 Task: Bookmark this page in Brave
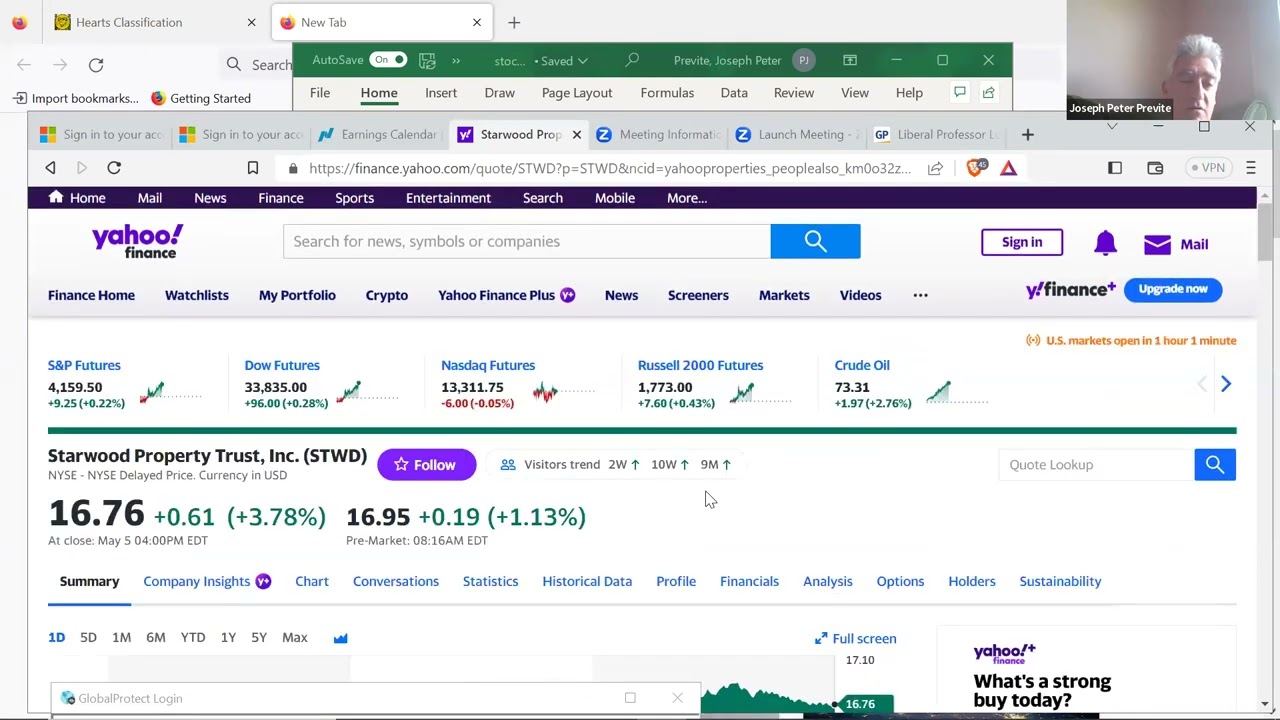pos(253,168)
